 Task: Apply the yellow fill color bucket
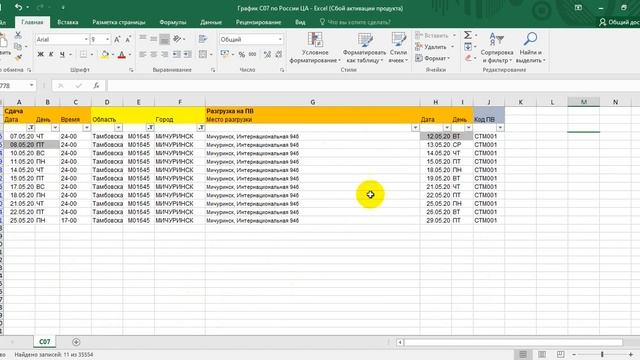[105, 54]
